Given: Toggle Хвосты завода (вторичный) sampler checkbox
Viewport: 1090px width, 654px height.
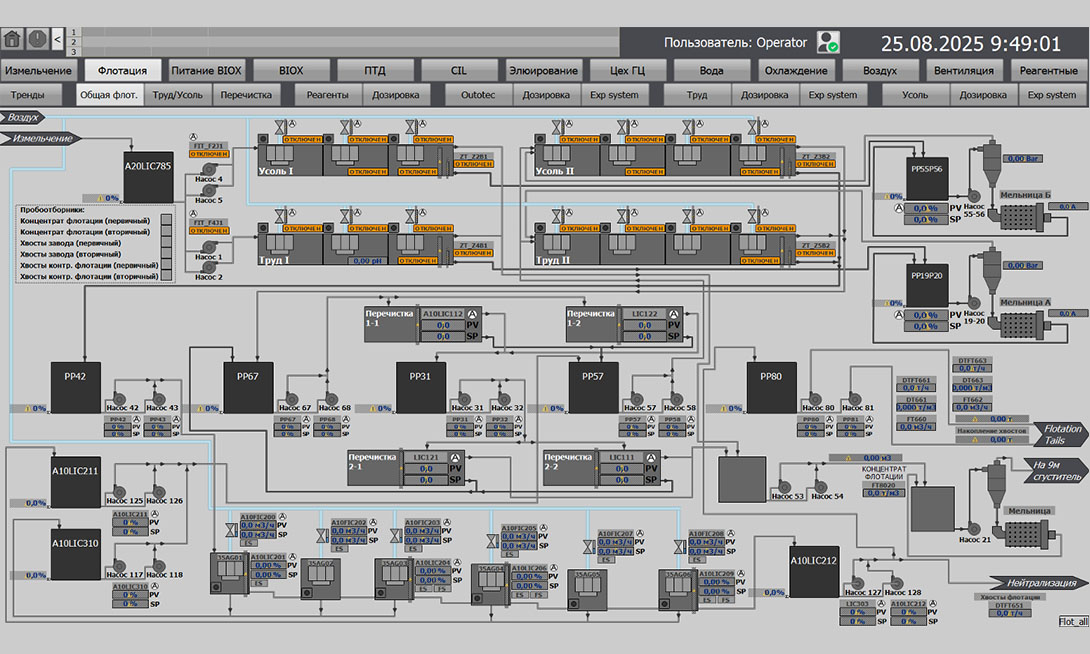Looking at the screenshot, I should (x=166, y=254).
